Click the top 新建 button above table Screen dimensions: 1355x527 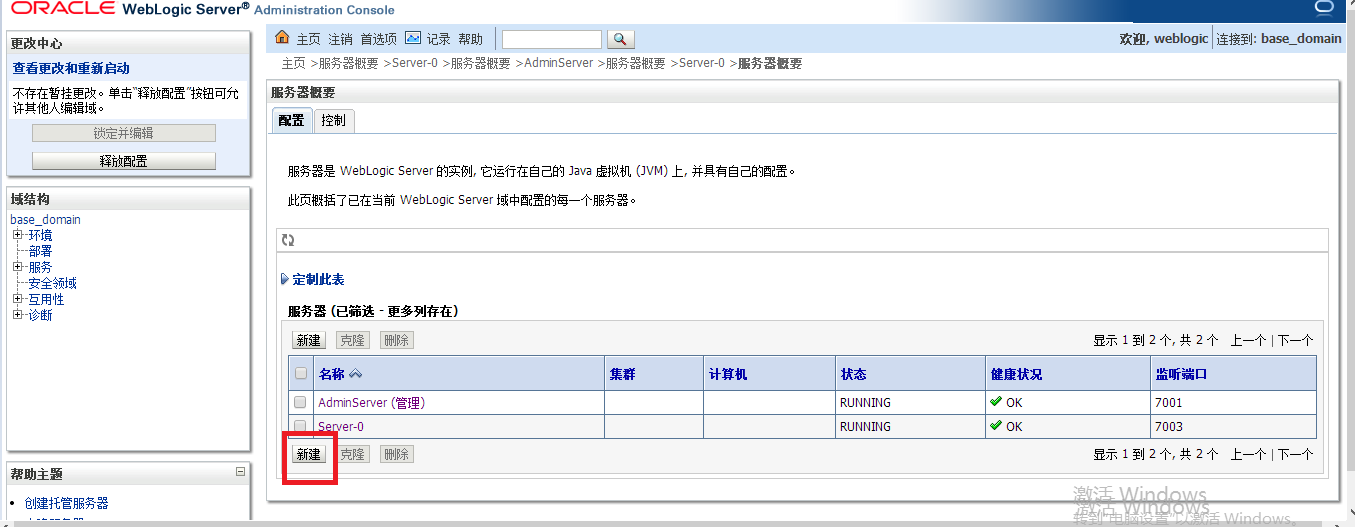click(x=309, y=340)
